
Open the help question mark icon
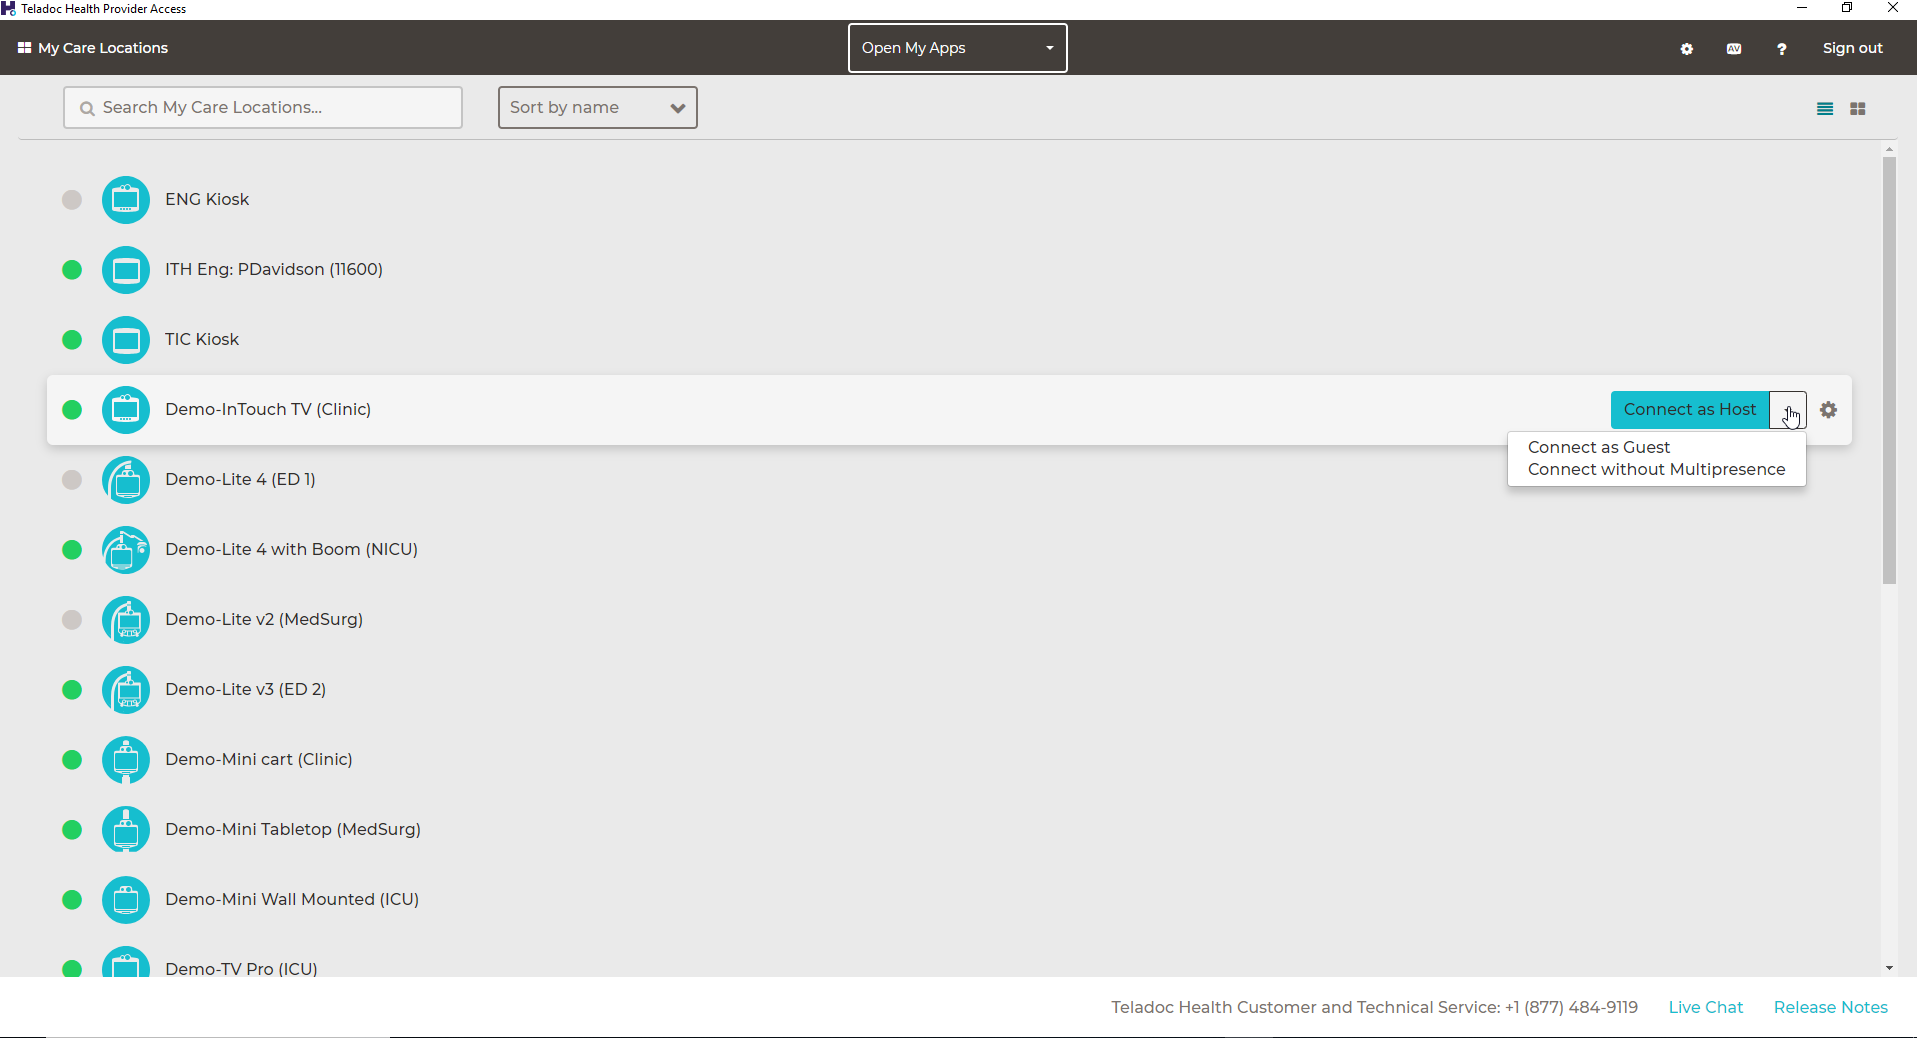pos(1781,49)
